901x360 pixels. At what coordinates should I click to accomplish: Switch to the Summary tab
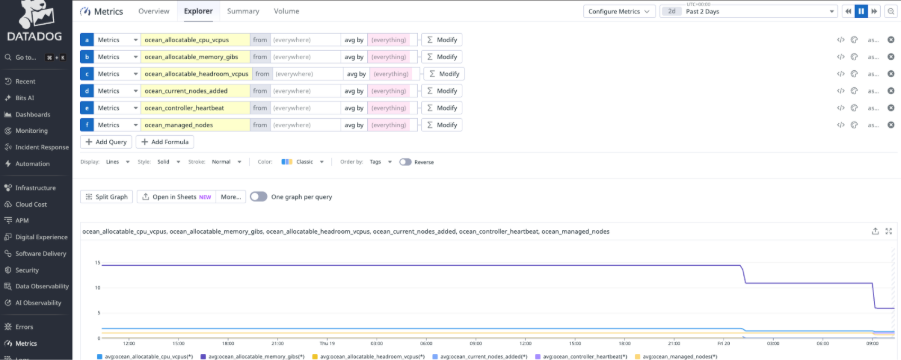coord(243,11)
